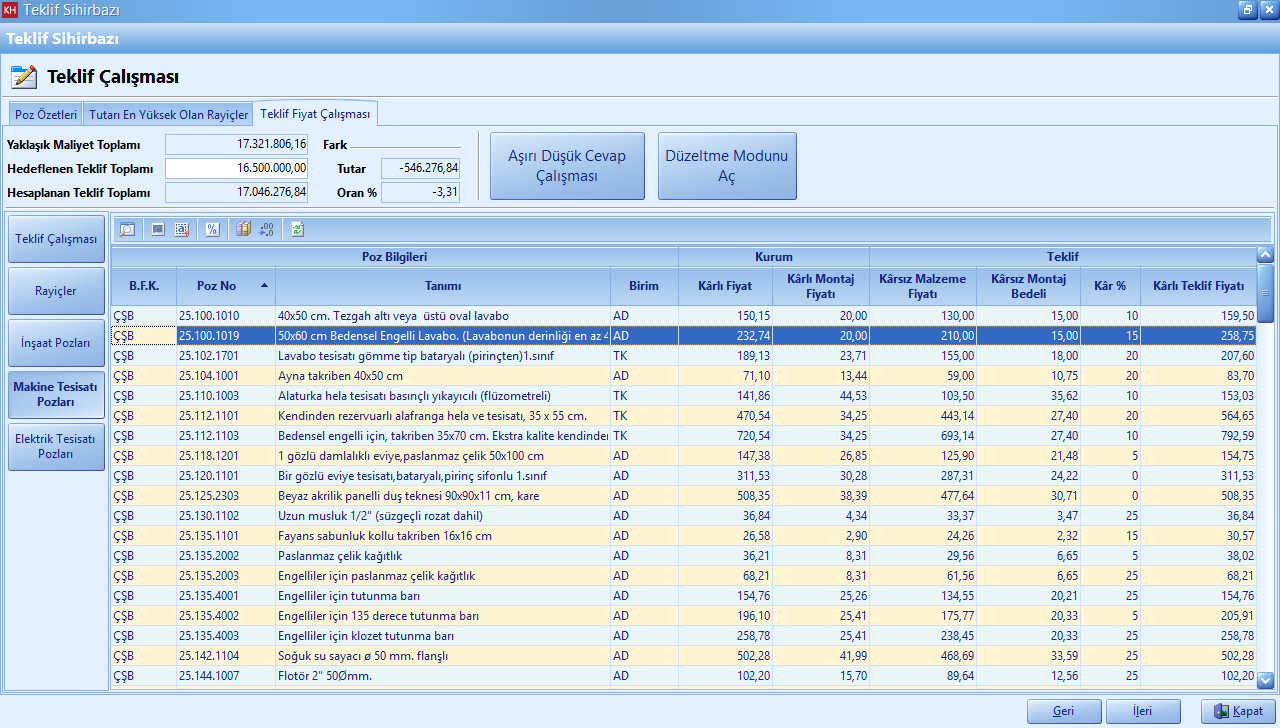Viewport: 1280px width, 728px height.
Task: Click the decimal rounding (.00→.0) icon
Action: 266,229
